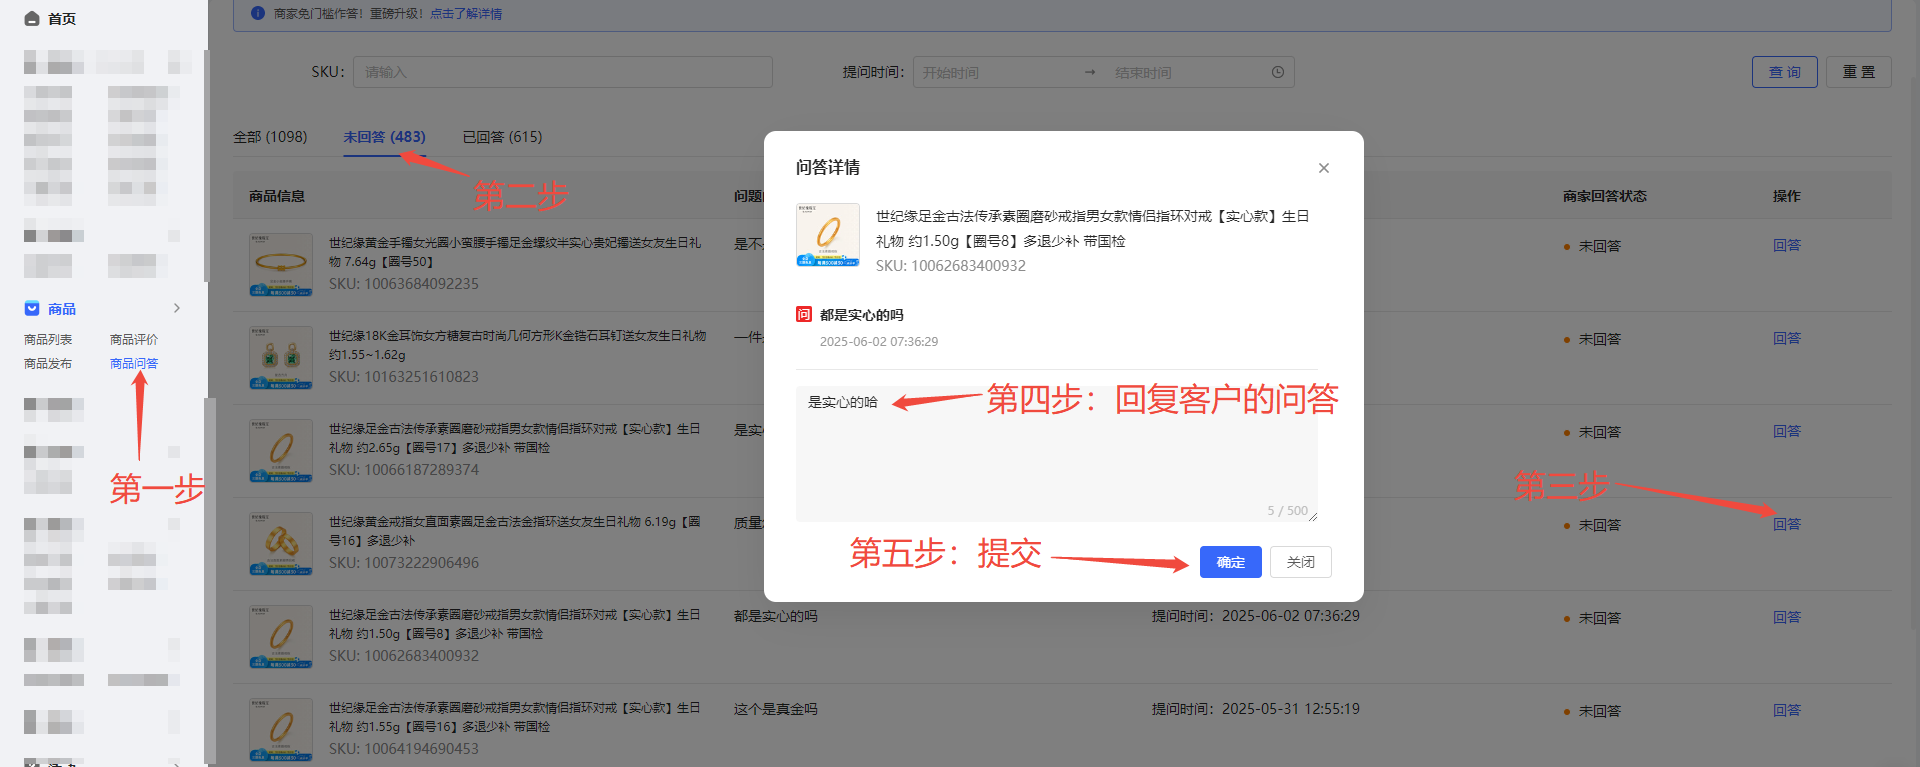Click the 点击了解详情 link

point(466,14)
